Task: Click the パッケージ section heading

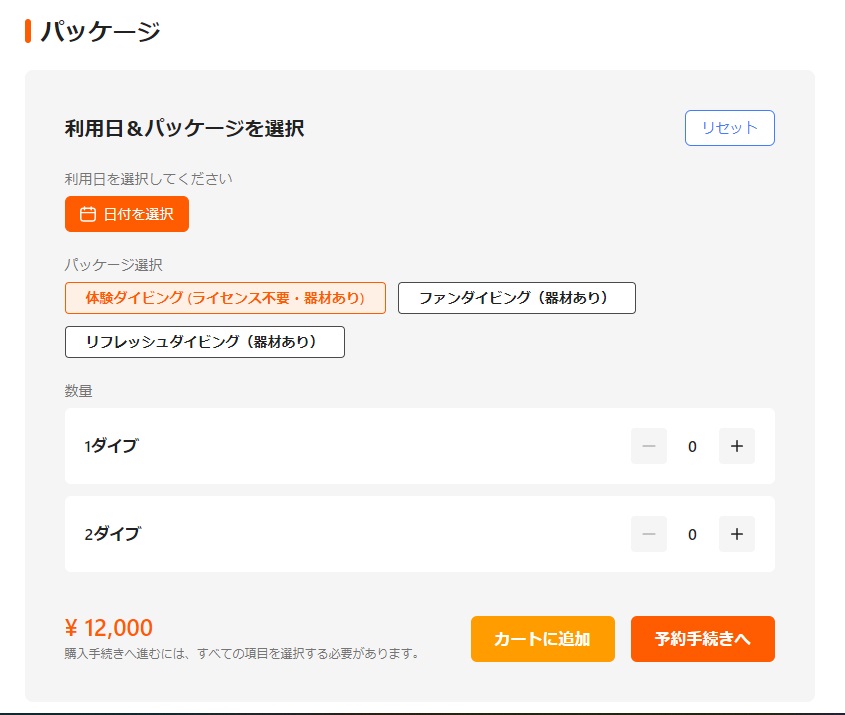Action: [100, 31]
